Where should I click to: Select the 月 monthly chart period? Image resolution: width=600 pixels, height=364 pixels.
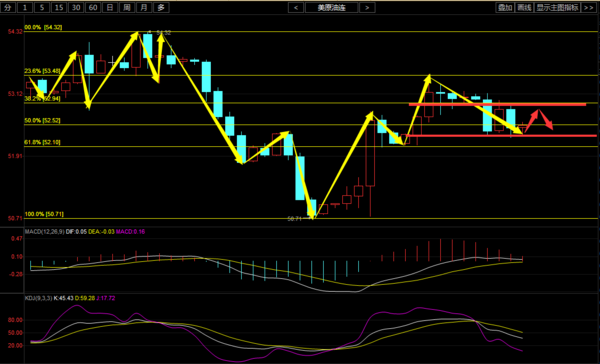[144, 7]
